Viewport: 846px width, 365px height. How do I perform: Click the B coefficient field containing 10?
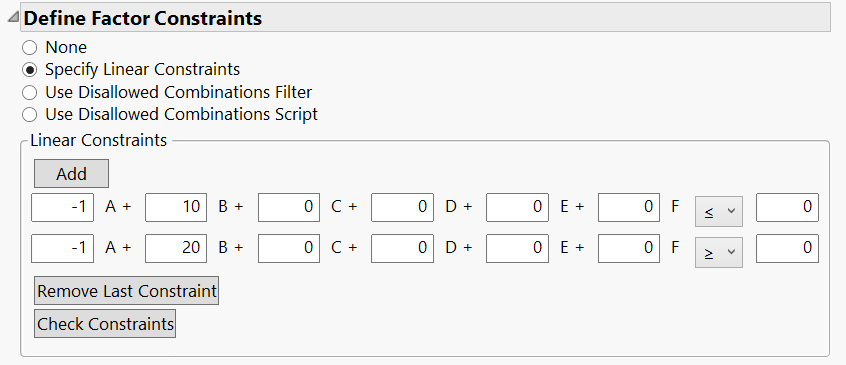click(176, 207)
